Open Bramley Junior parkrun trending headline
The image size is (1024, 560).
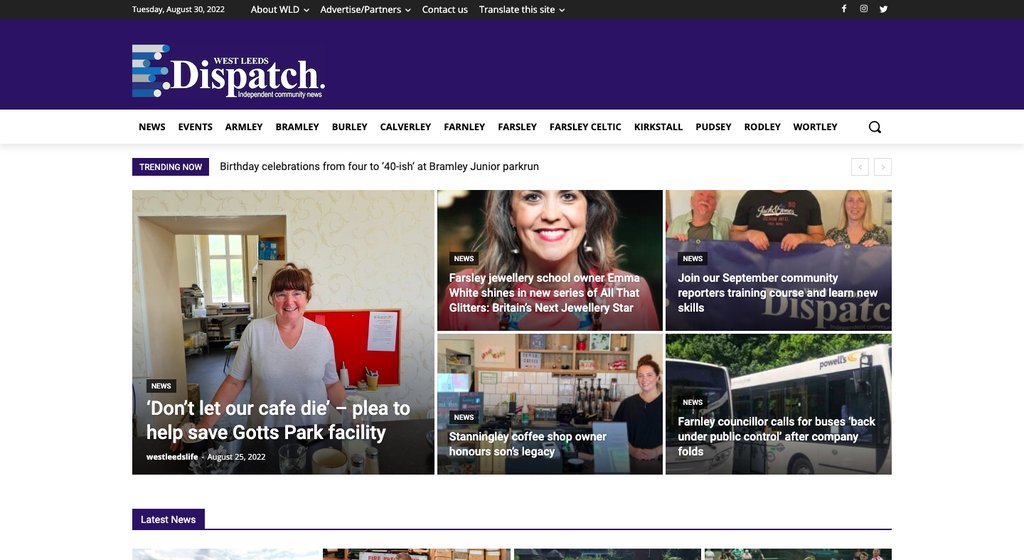click(379, 166)
